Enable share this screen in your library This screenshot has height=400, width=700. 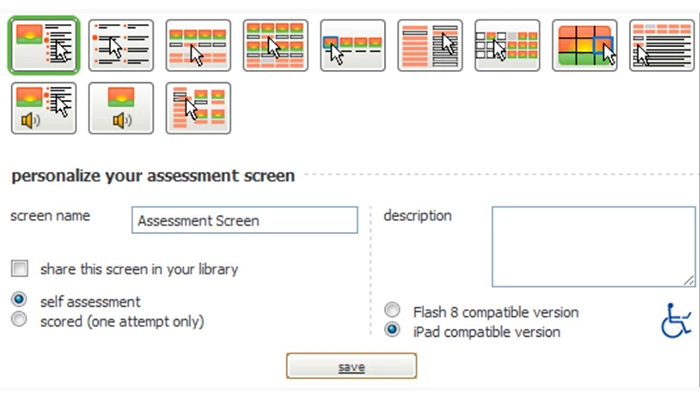click(x=19, y=268)
